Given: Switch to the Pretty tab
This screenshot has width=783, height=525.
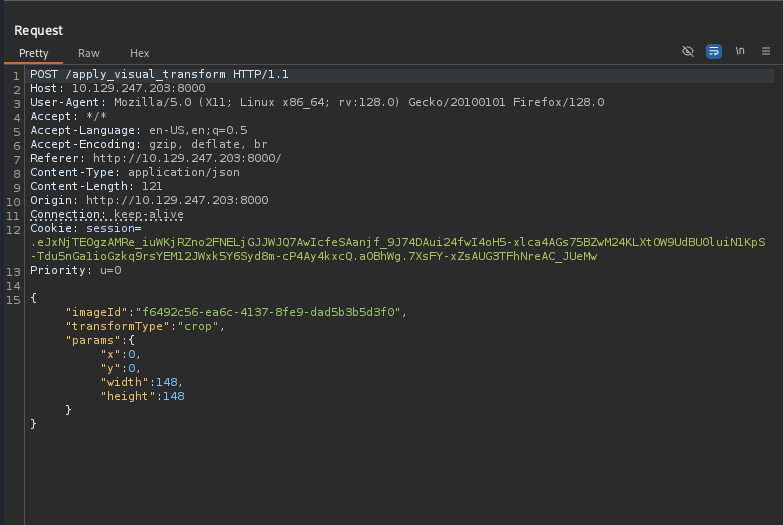Looking at the screenshot, I should (x=34, y=53).
